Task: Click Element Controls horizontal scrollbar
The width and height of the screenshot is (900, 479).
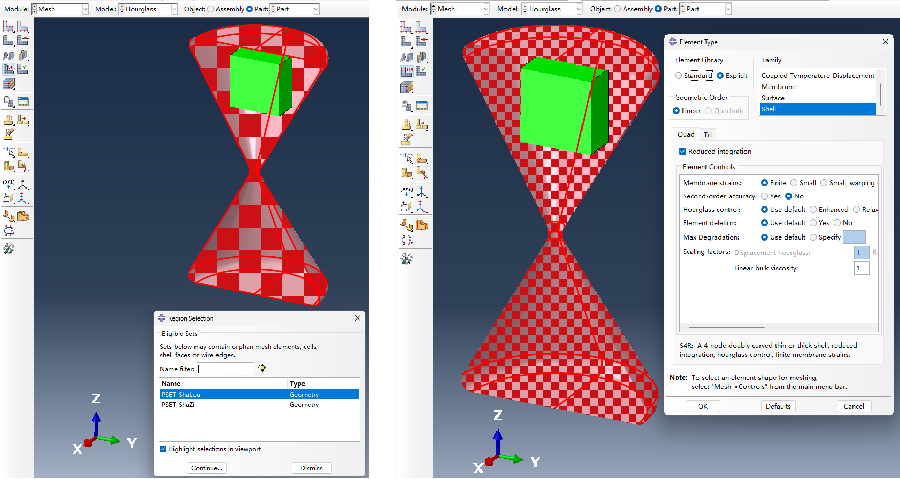Action: click(x=727, y=328)
